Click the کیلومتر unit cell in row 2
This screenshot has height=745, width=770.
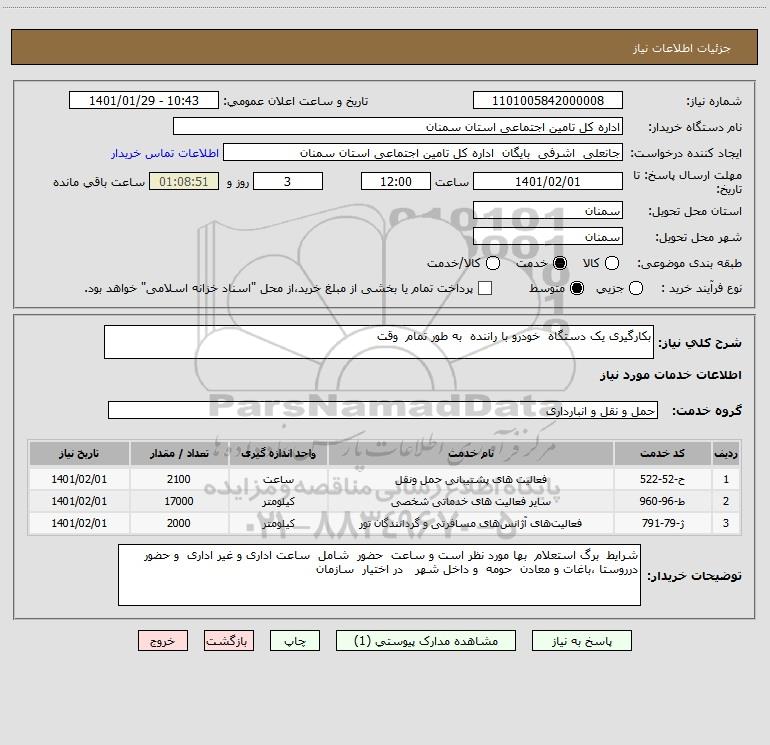tap(278, 501)
